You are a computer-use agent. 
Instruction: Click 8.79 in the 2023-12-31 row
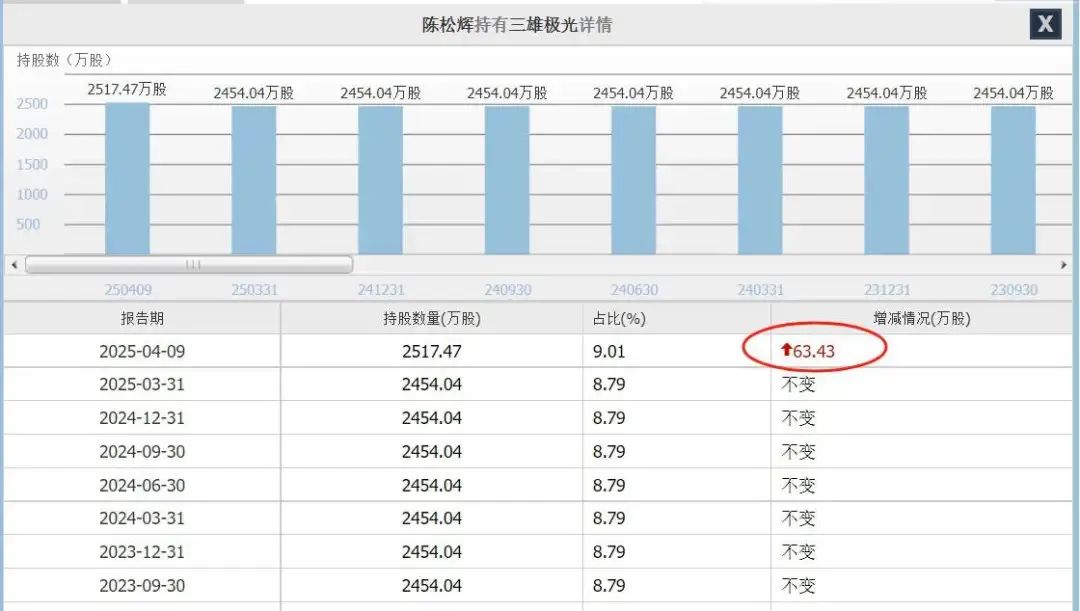point(609,552)
